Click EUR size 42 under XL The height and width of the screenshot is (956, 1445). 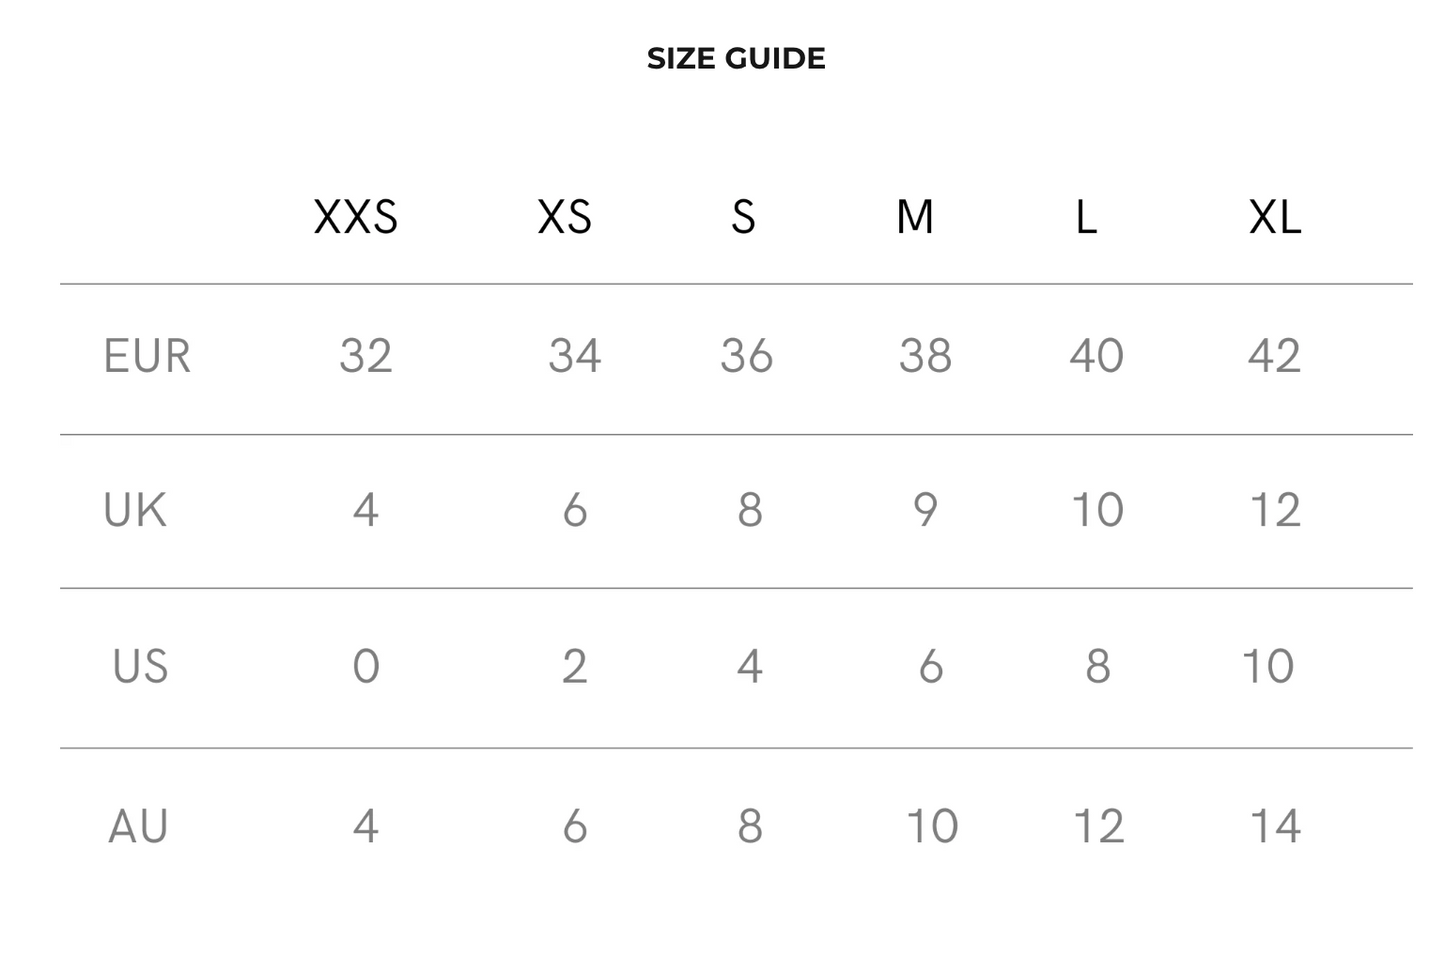[x=1274, y=356]
